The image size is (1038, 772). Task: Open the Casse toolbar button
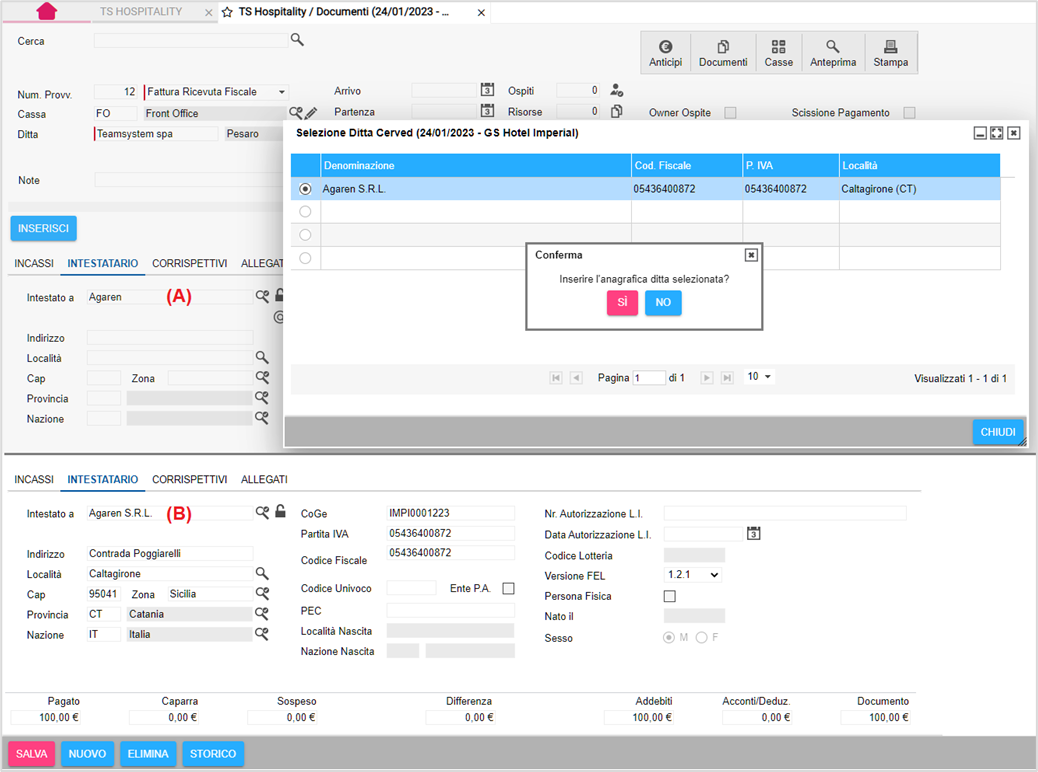pyautogui.click(x=778, y=53)
